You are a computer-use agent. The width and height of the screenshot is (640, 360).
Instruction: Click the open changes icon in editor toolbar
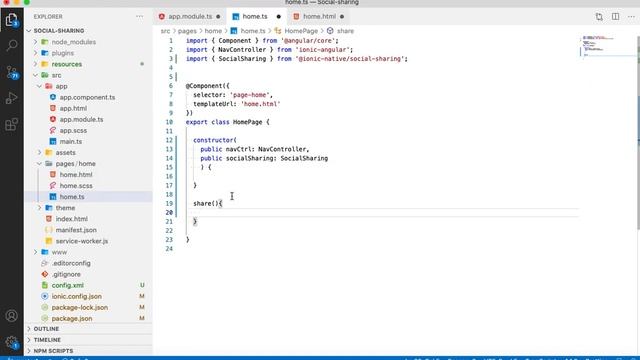[599, 17]
